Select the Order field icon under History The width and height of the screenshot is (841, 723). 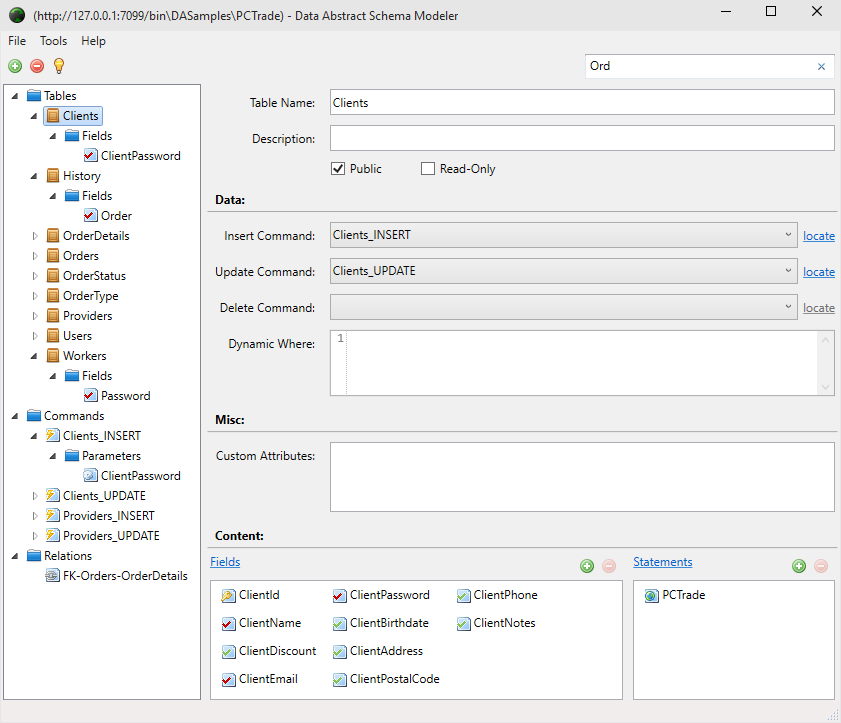[91, 216]
